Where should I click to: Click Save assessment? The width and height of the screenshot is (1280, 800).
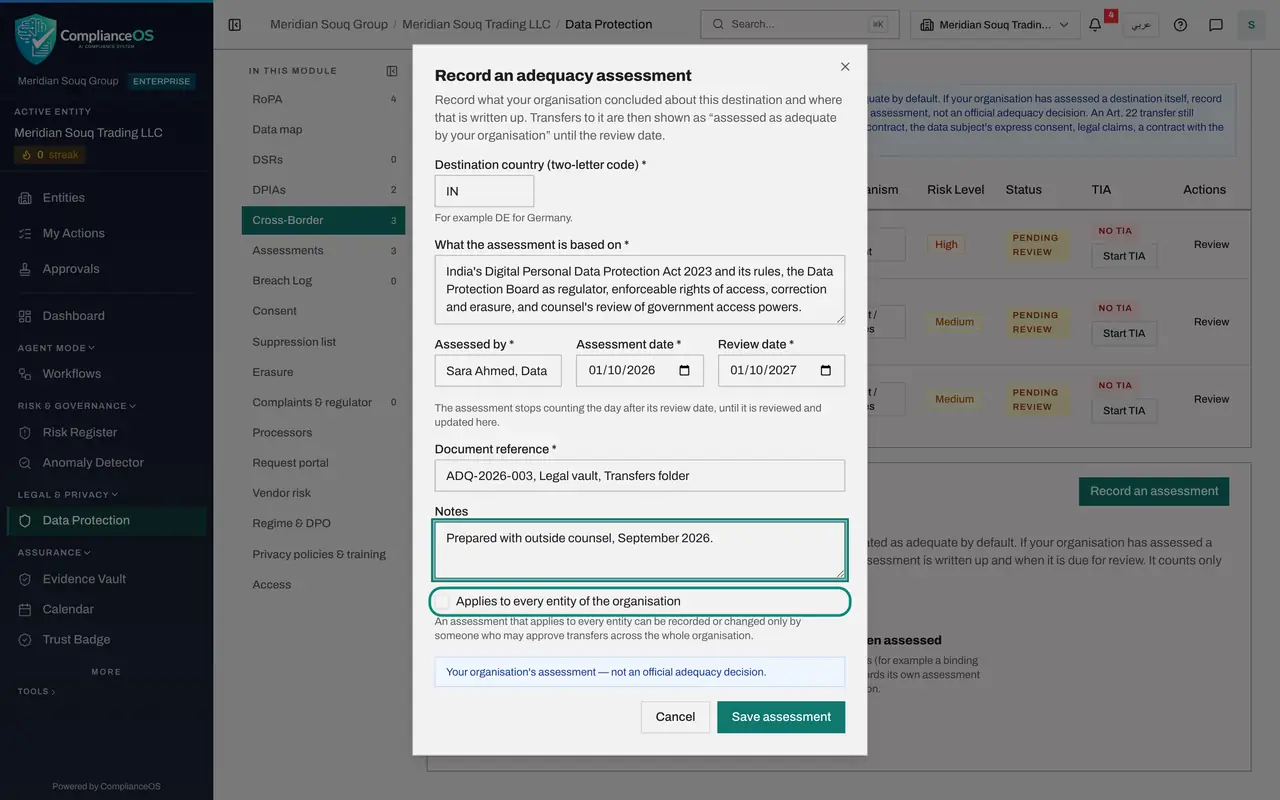[x=781, y=717]
